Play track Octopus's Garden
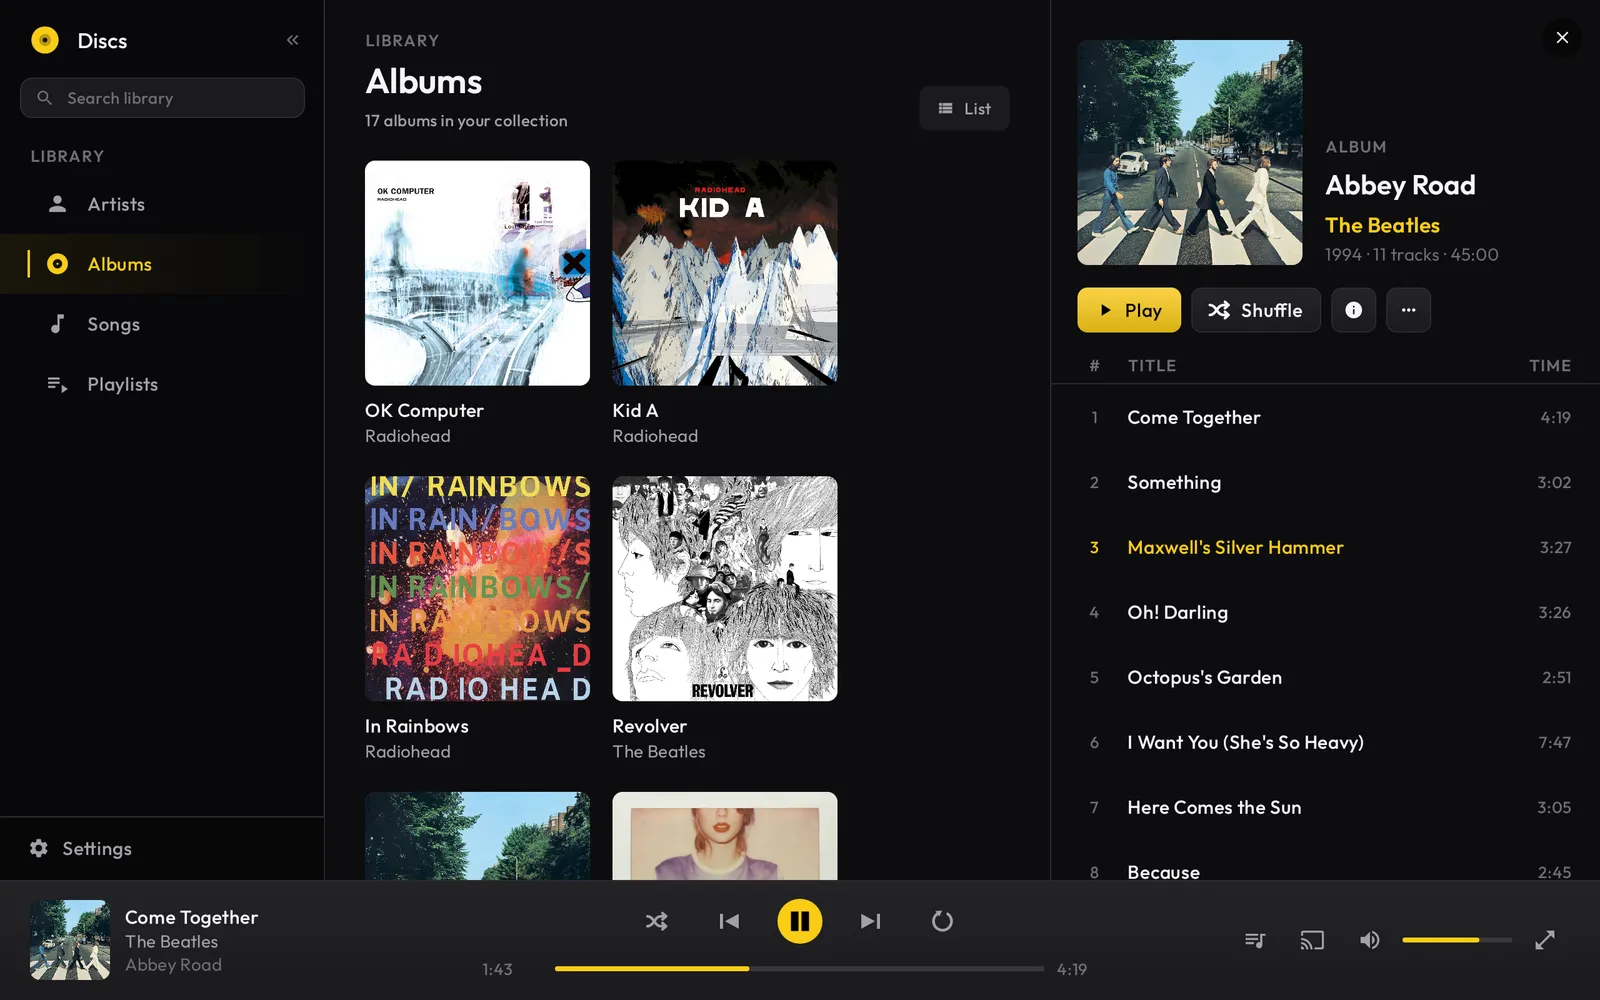The image size is (1600, 1000). coord(1325,677)
